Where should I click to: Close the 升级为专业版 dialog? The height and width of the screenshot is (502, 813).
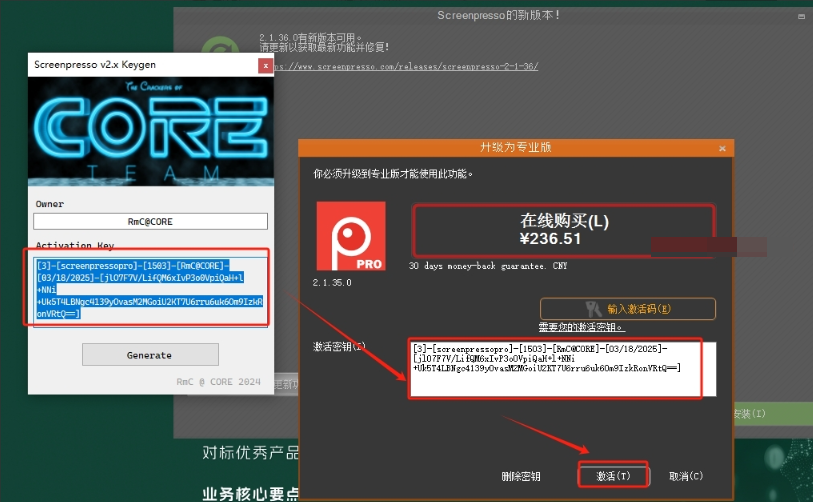[722, 148]
